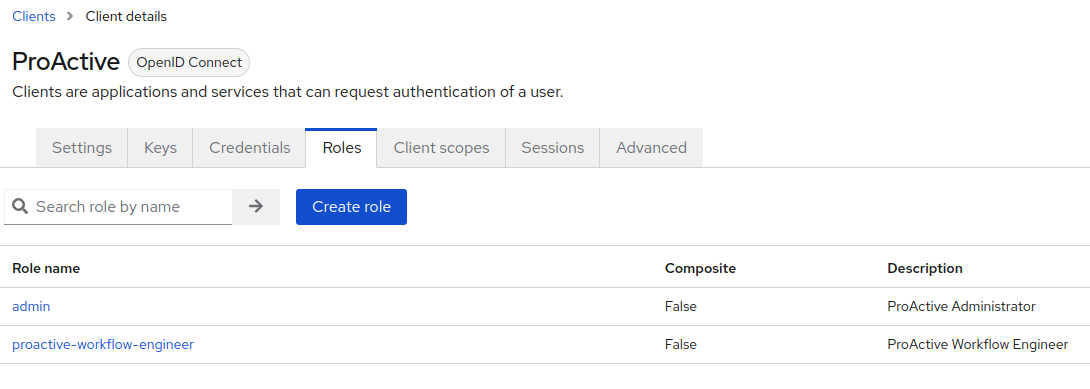Switch to the Keys tab
The height and width of the screenshot is (389, 1090).
click(161, 148)
